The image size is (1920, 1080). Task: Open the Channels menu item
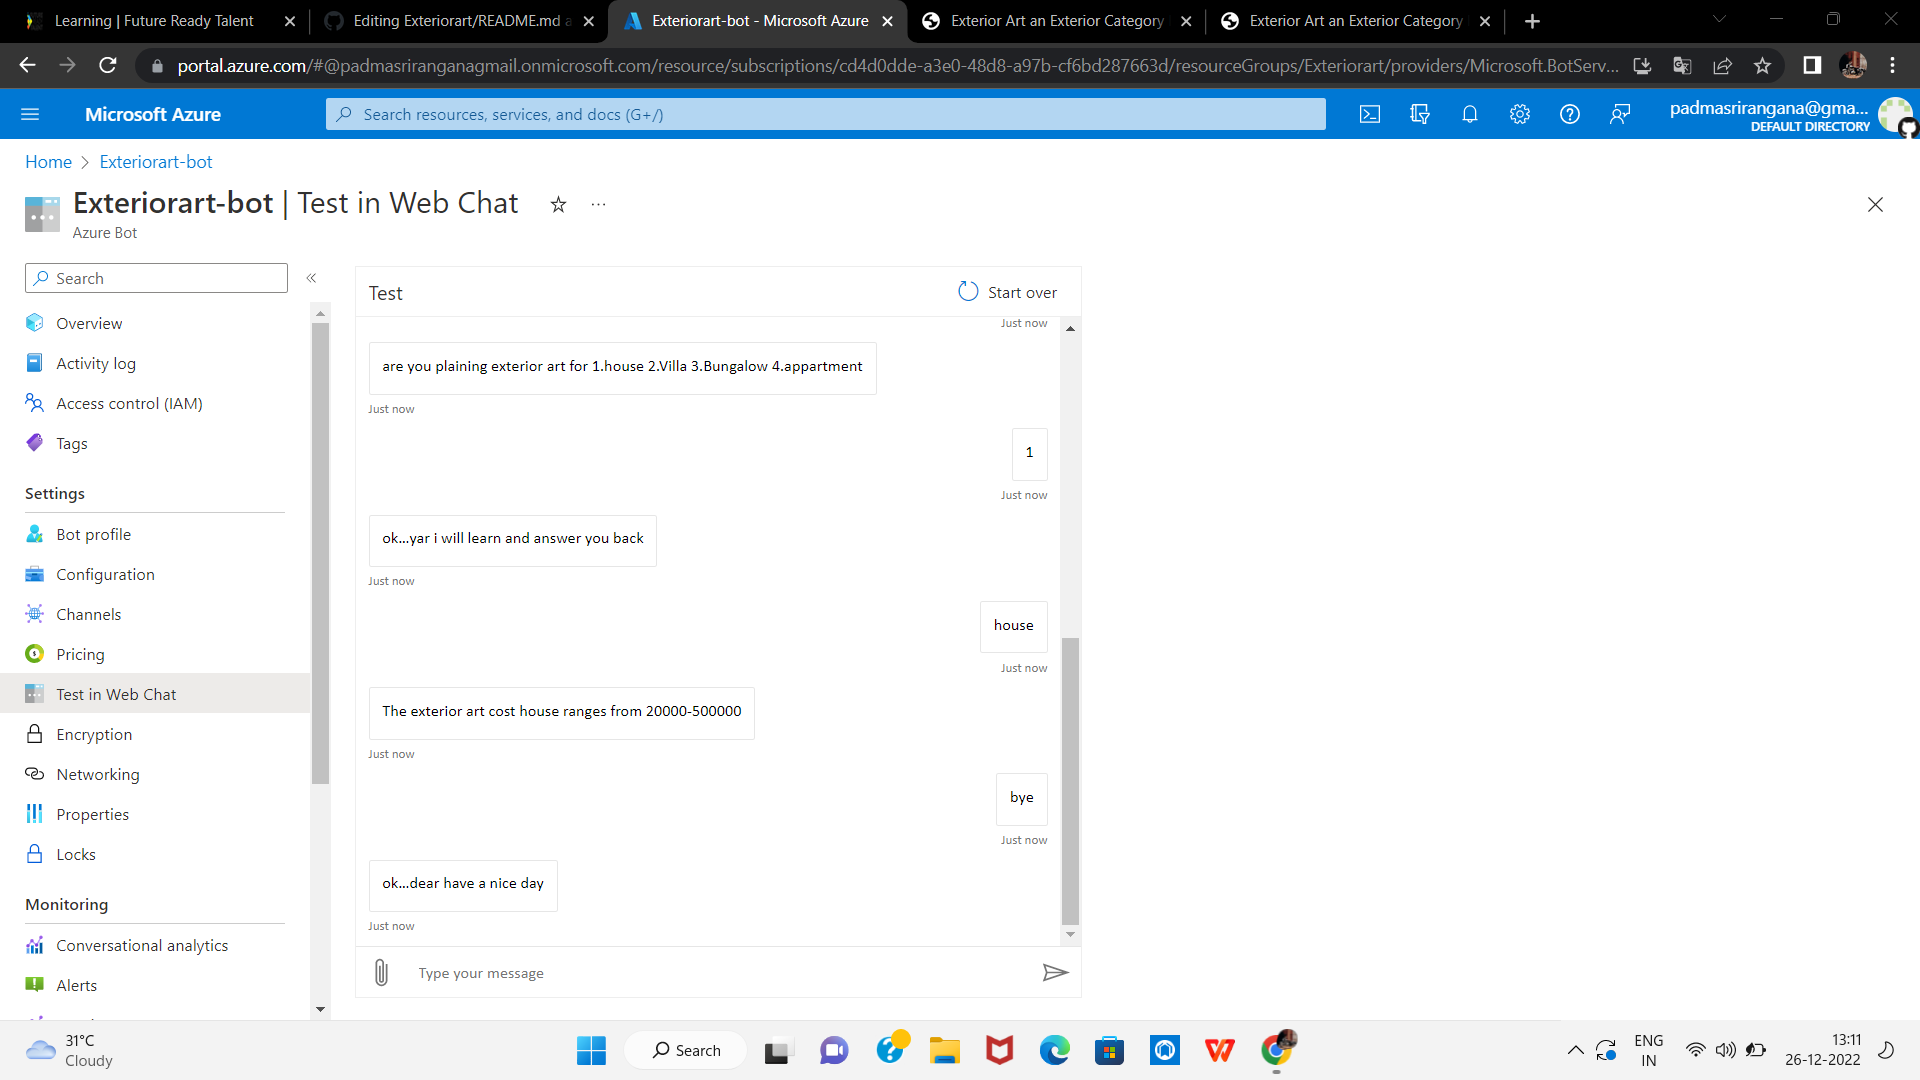[x=88, y=614]
